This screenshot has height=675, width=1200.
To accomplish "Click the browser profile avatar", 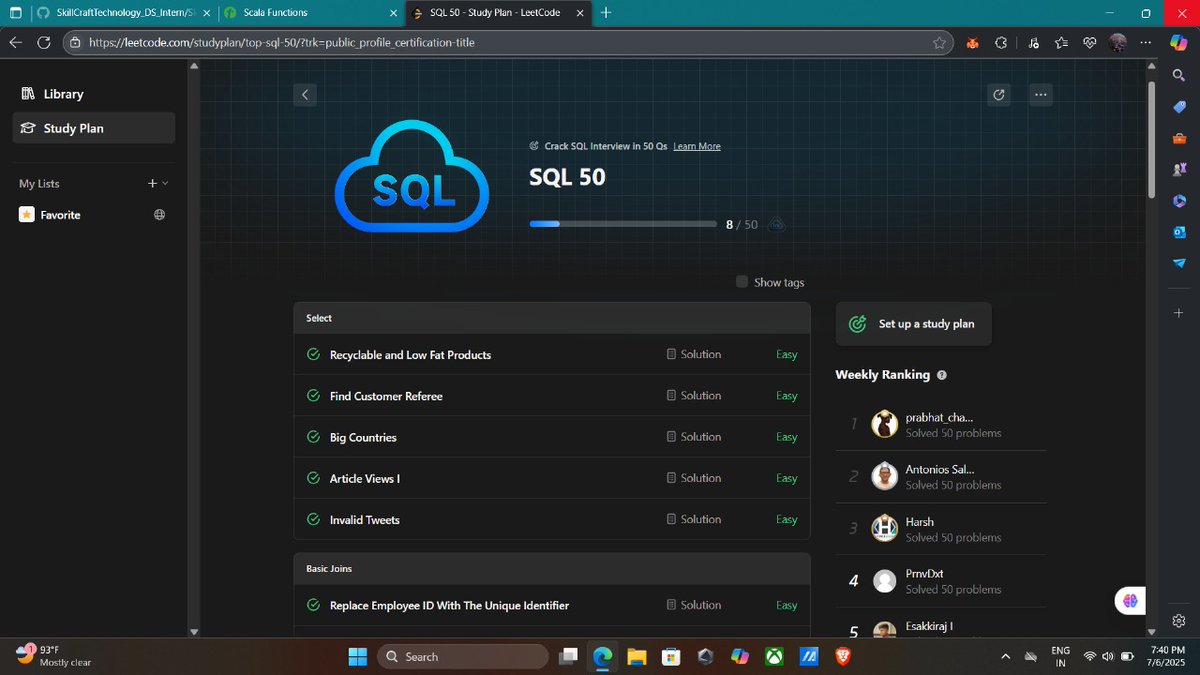I will tap(1118, 43).
